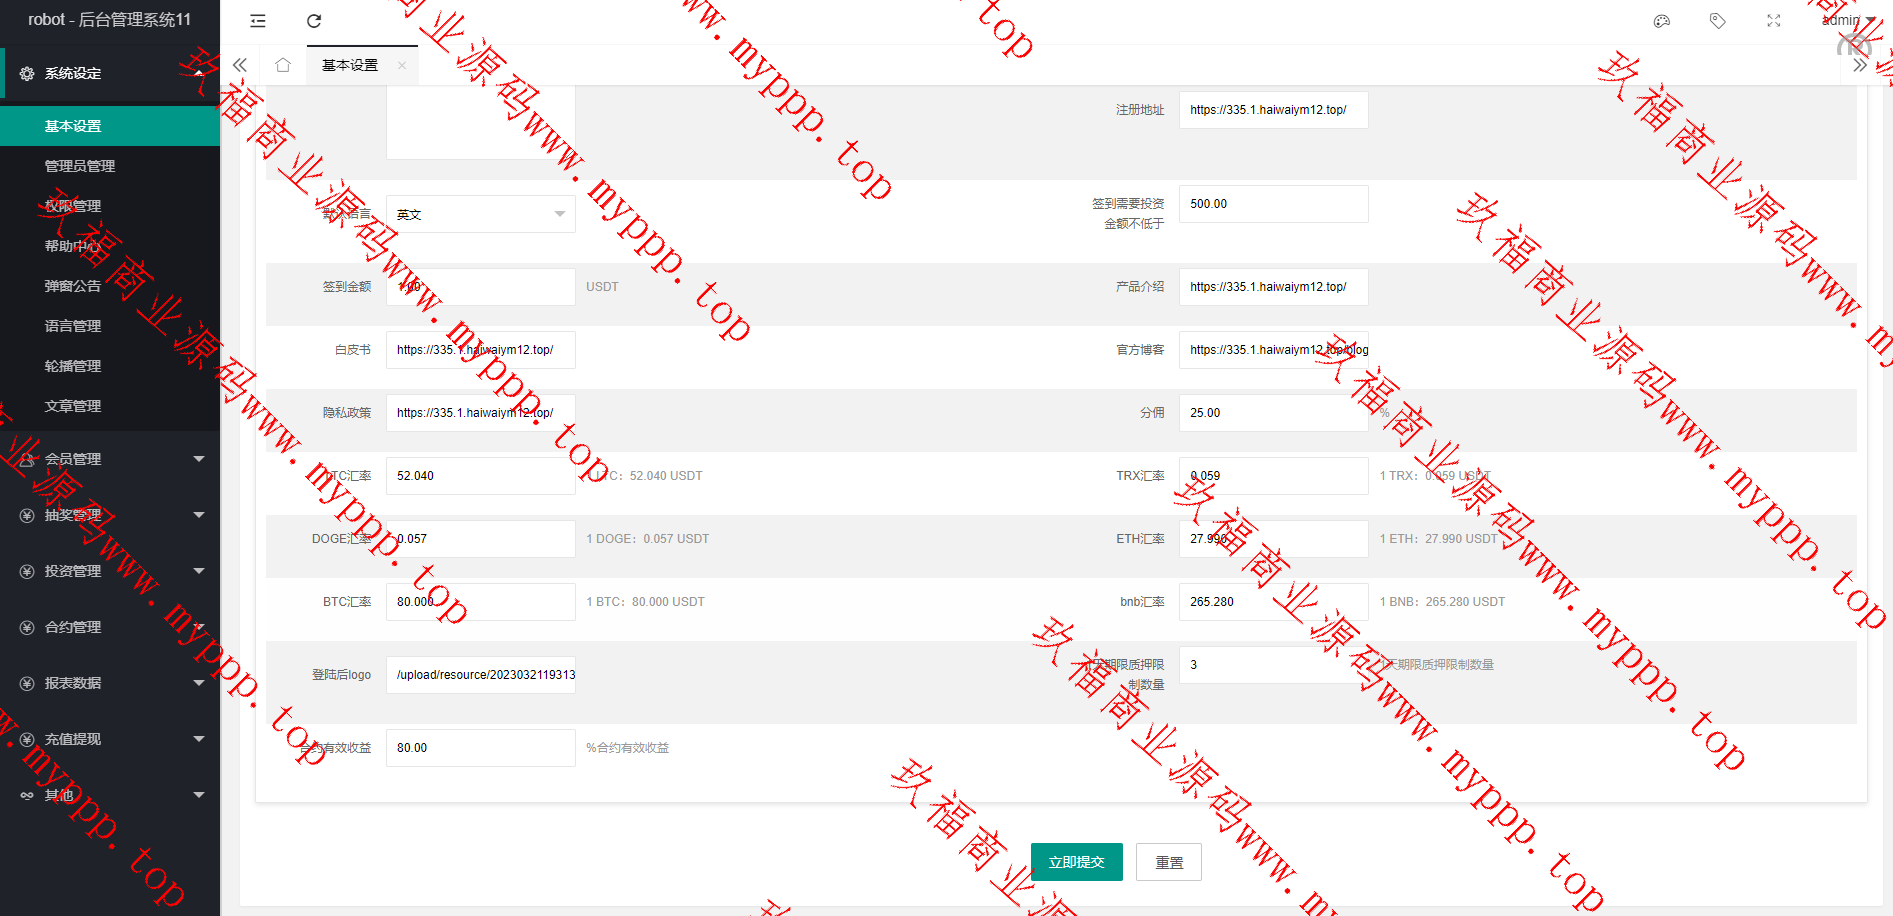Click the sidebar collapse menu icon
1893x916 pixels.
pos(258,21)
